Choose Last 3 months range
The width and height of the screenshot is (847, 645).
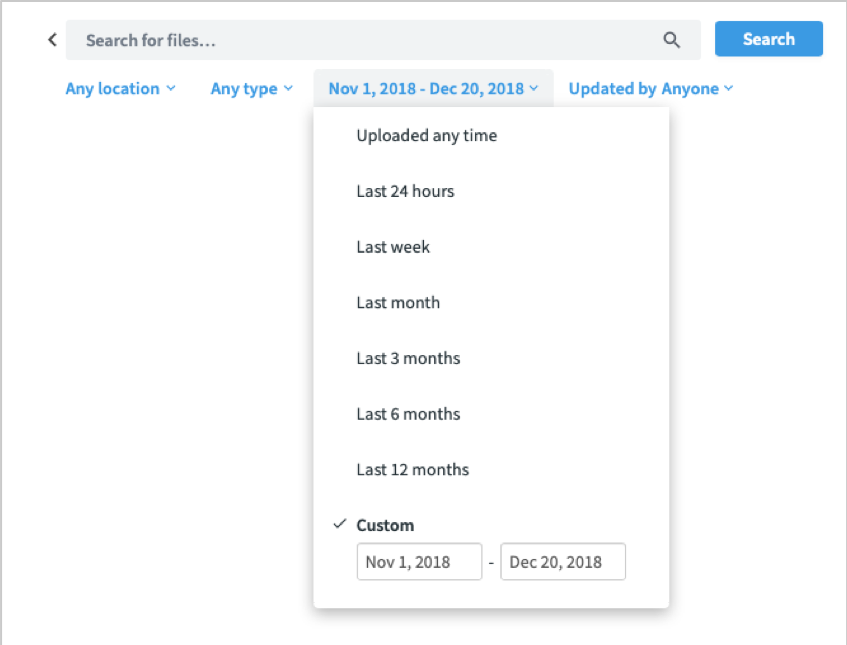click(408, 358)
